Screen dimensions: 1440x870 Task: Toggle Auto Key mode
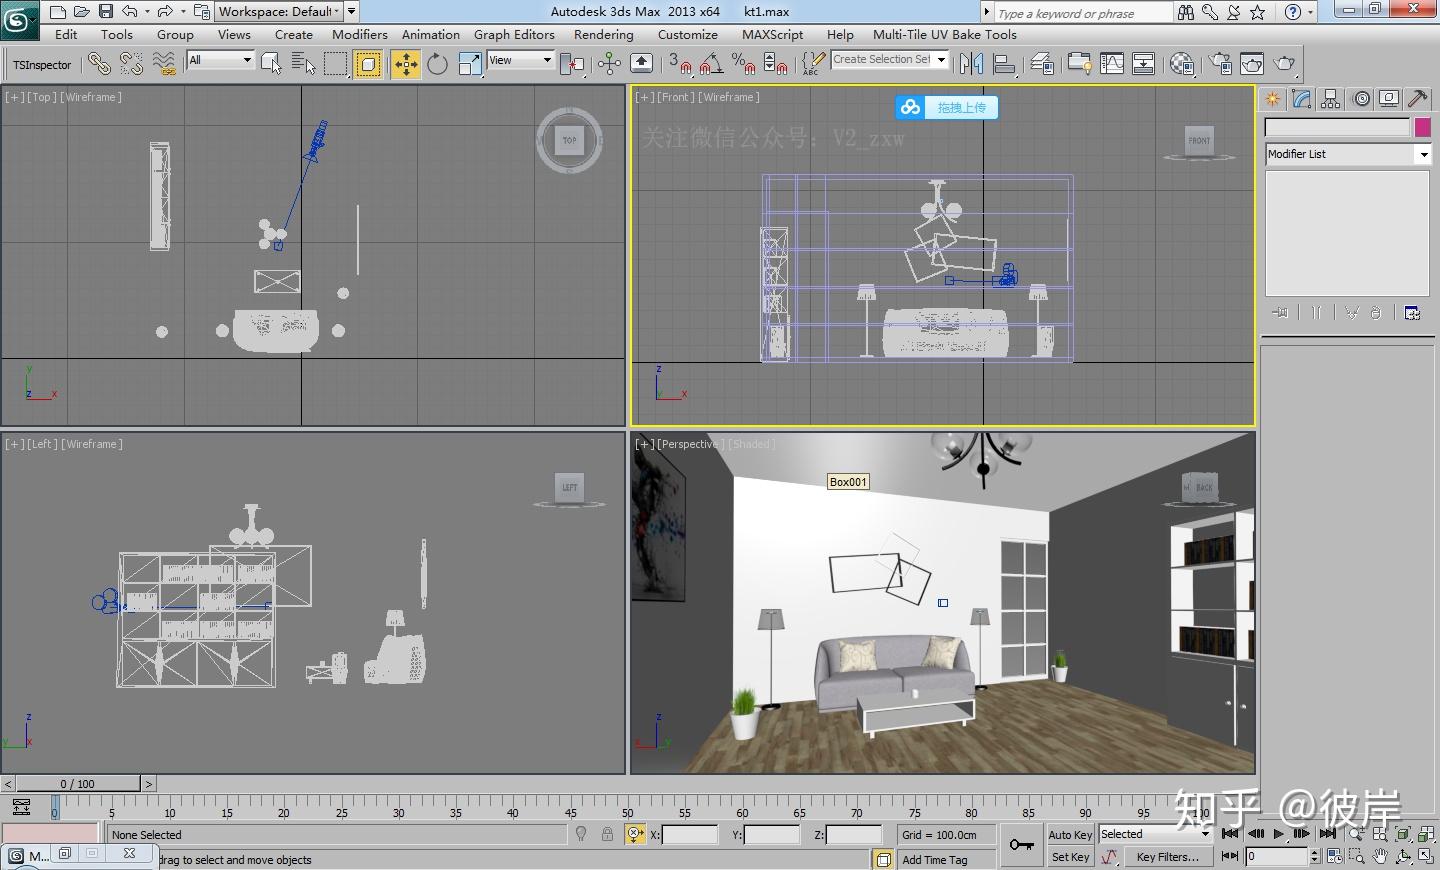[x=1070, y=834]
